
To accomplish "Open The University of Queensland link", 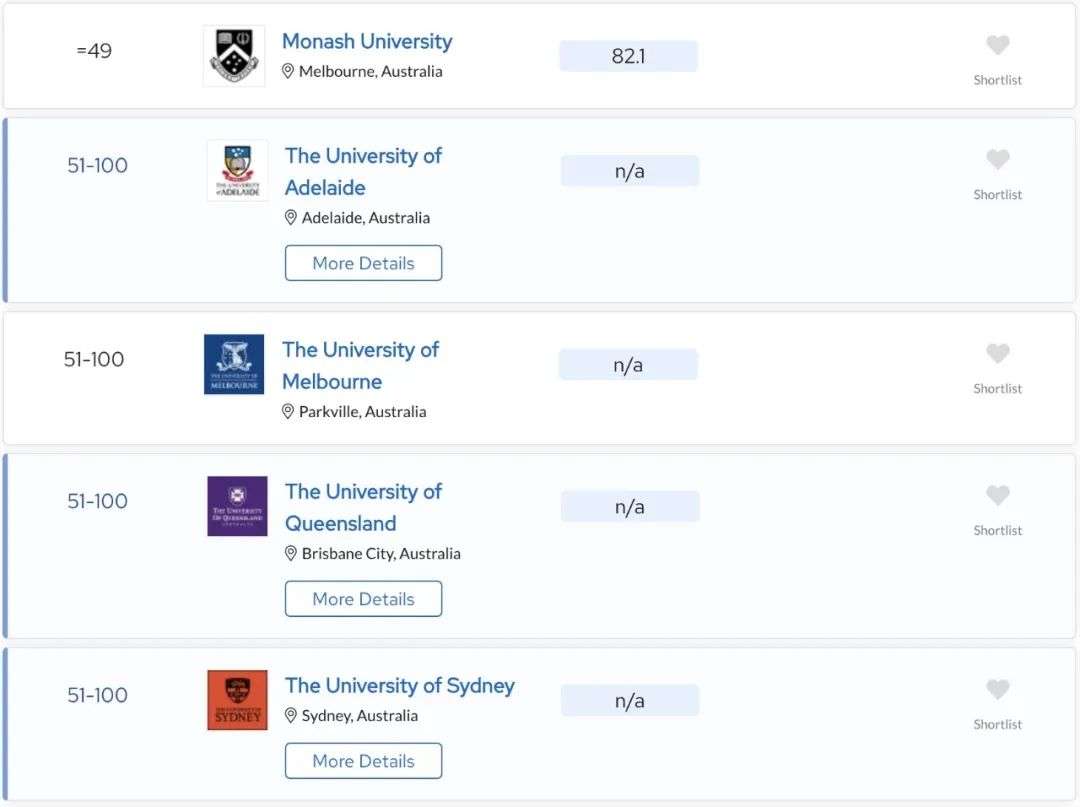I will 364,507.
